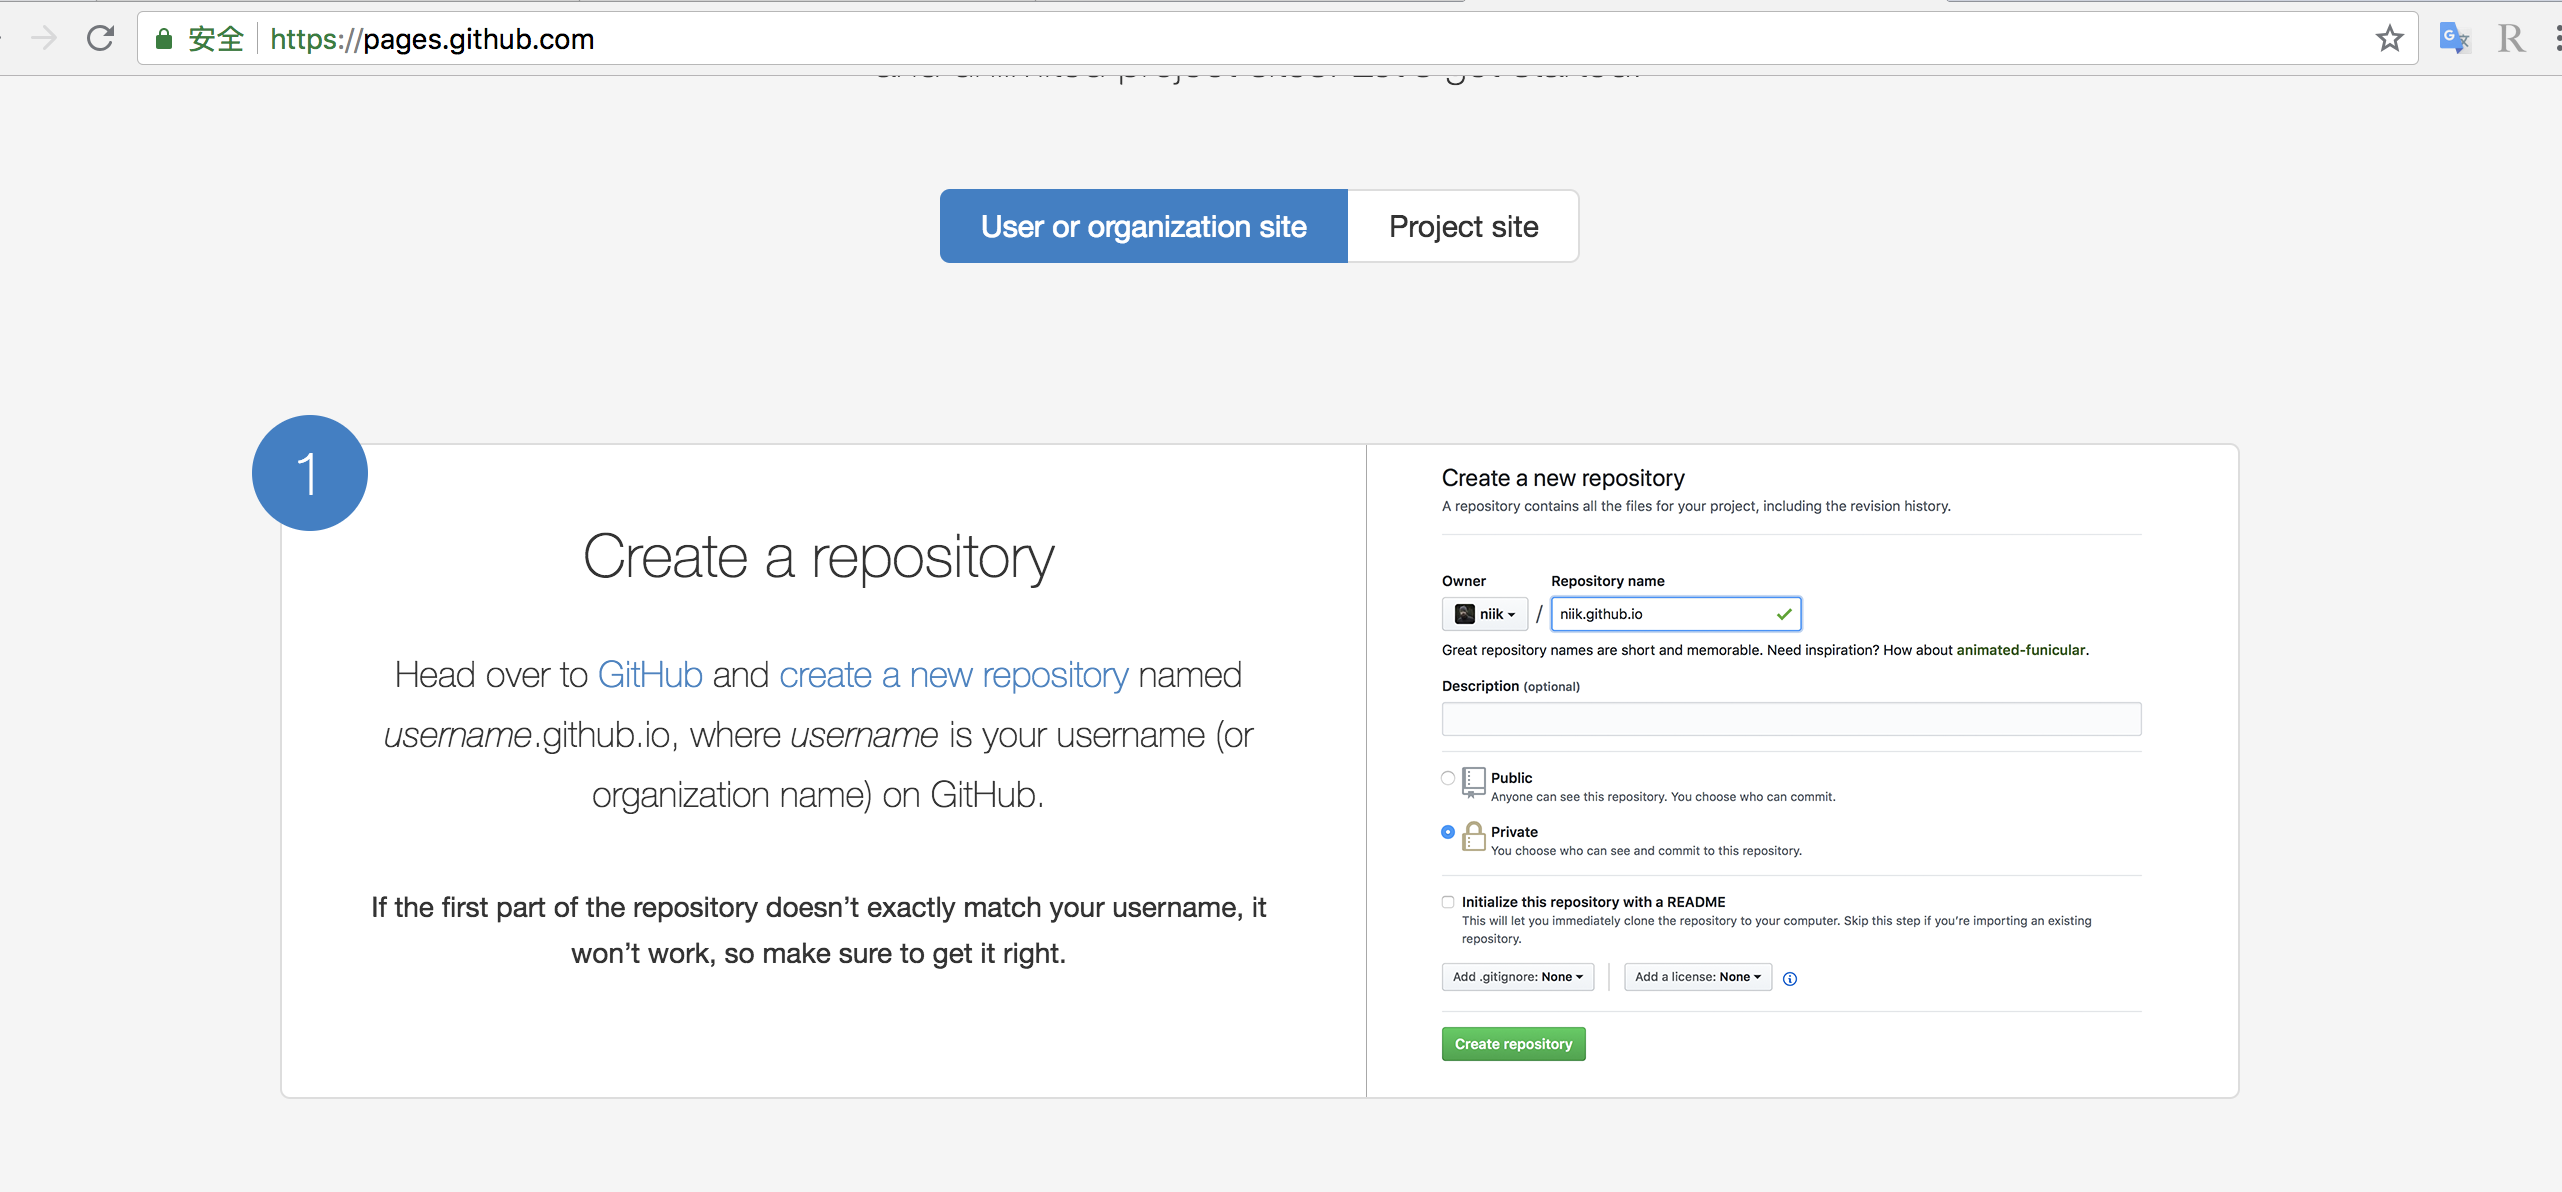Viewport: 2562px width, 1192px height.
Task: Click the browser address bar URL
Action: pos(432,39)
